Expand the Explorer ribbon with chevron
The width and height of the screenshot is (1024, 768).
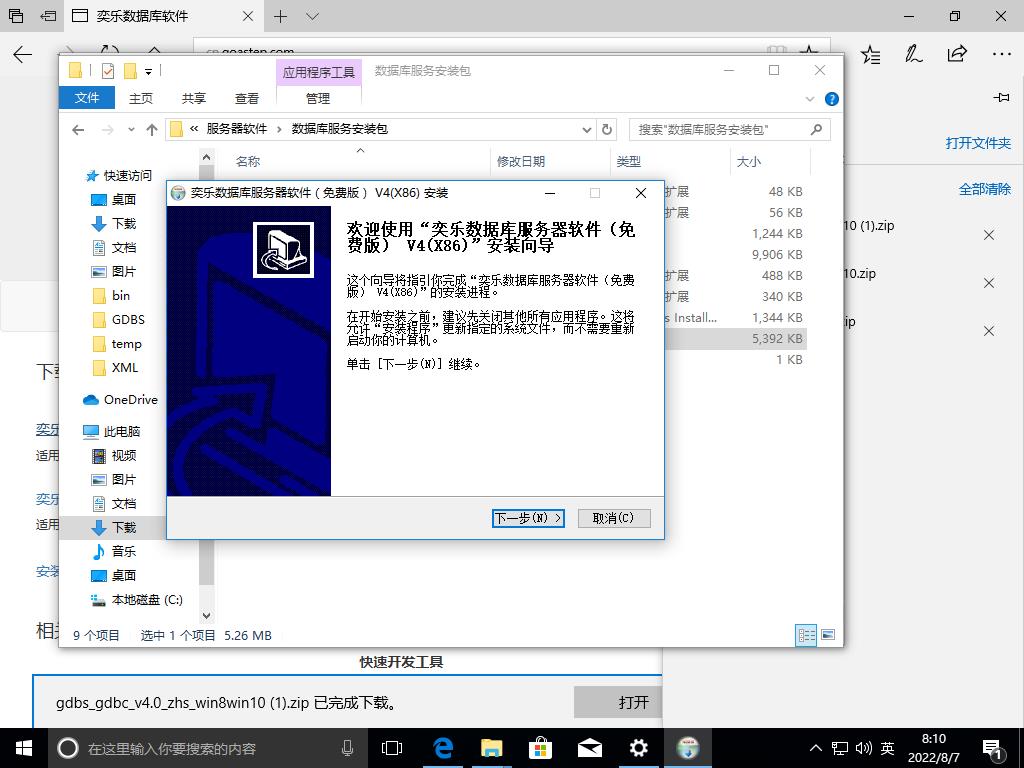tap(811, 99)
